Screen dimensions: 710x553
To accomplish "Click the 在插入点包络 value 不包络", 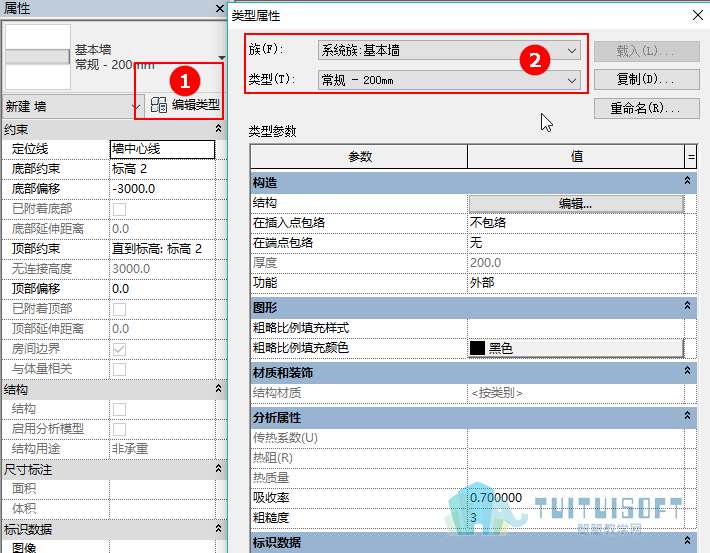I will coord(576,223).
